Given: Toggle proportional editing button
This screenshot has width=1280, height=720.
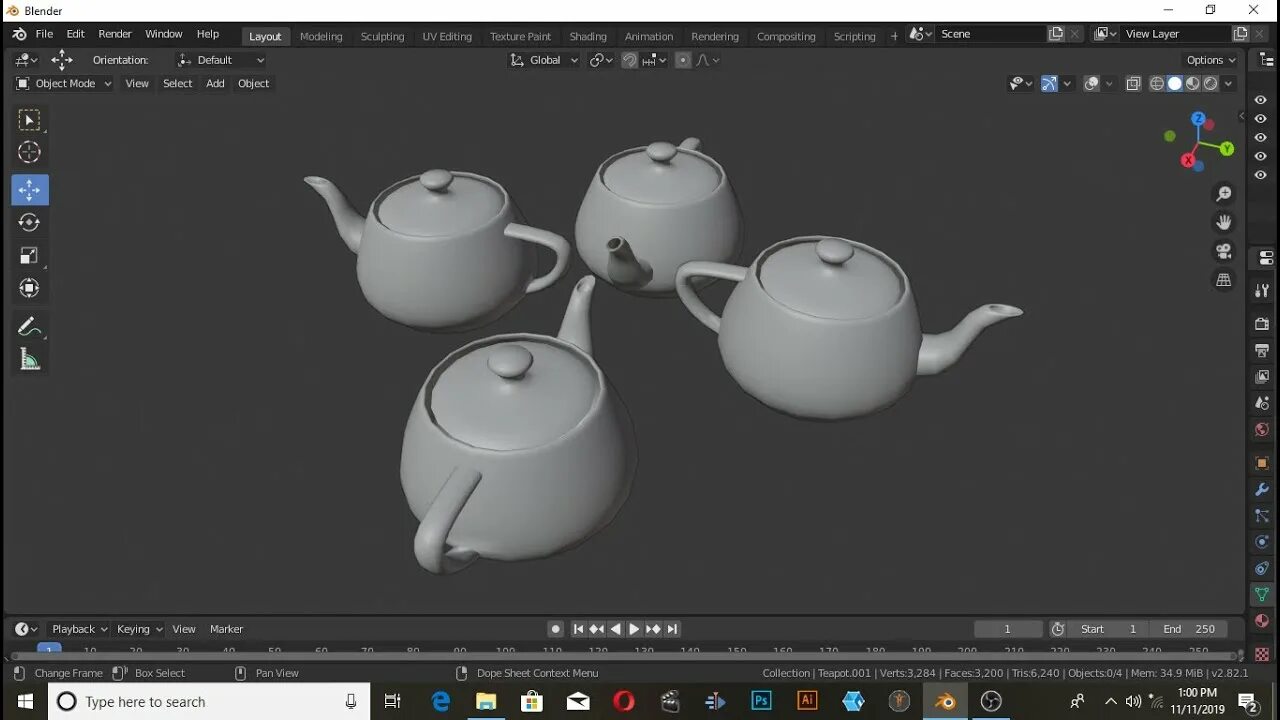Looking at the screenshot, I should [x=683, y=60].
